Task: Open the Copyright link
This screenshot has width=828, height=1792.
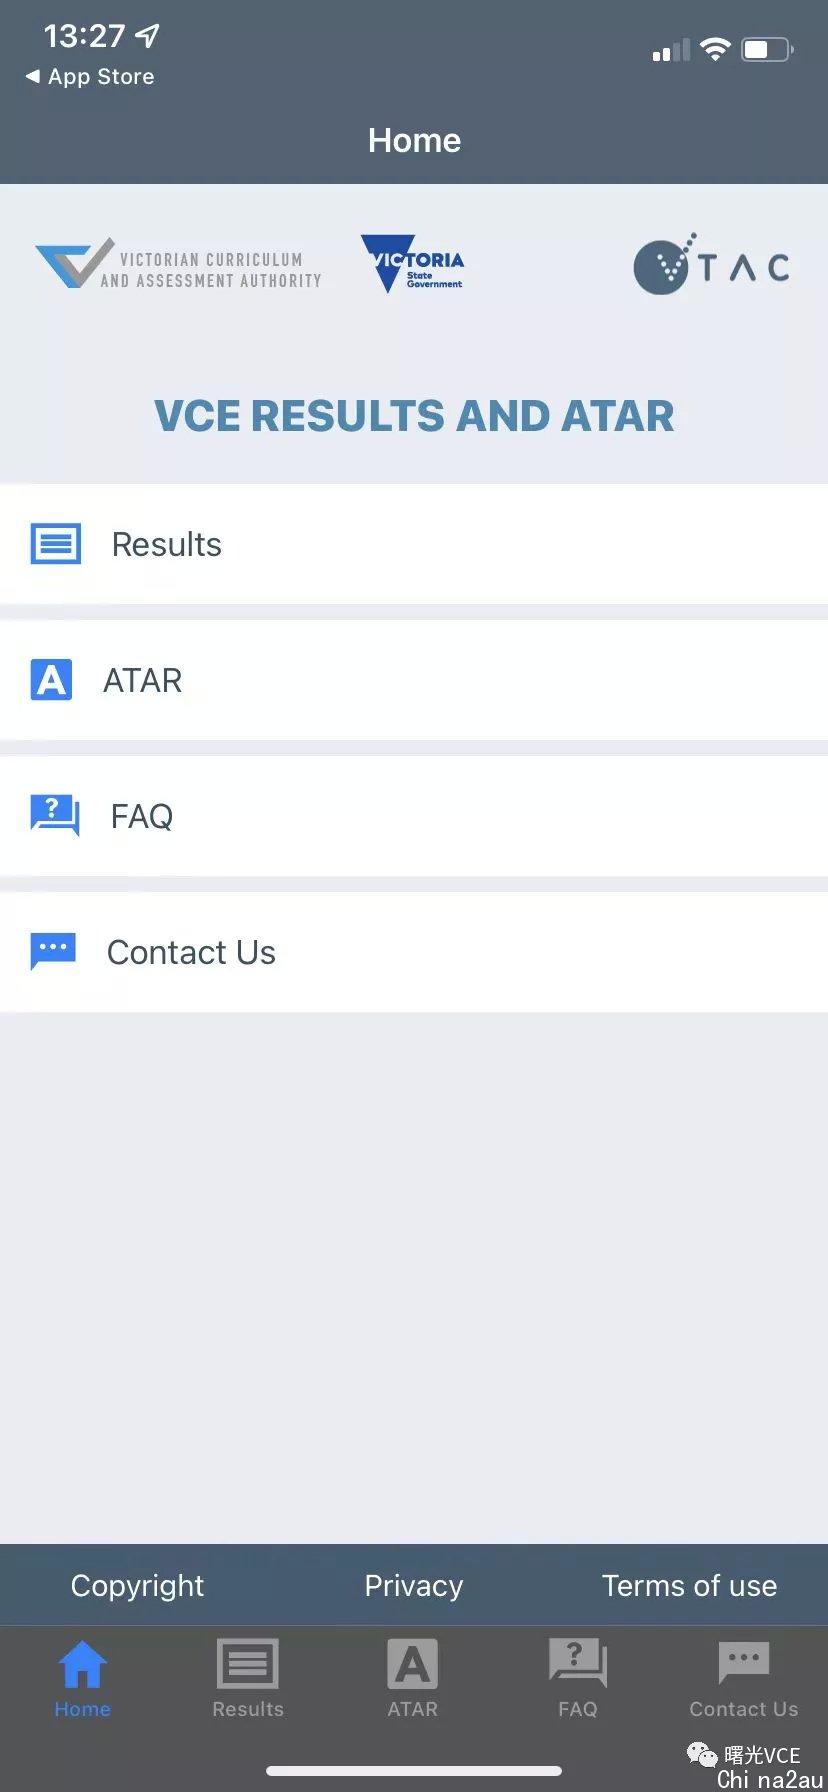Action: [137, 1586]
